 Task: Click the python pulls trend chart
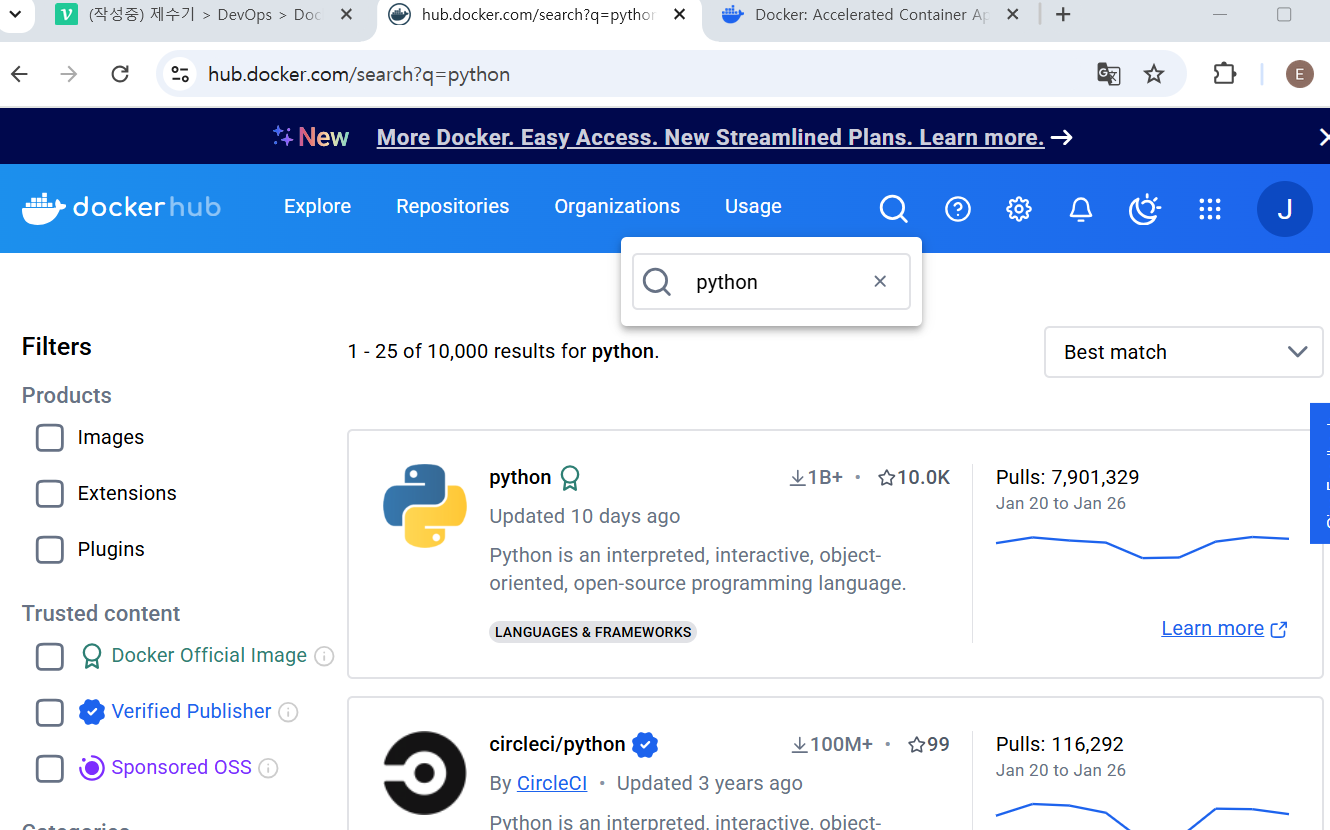click(x=1142, y=546)
